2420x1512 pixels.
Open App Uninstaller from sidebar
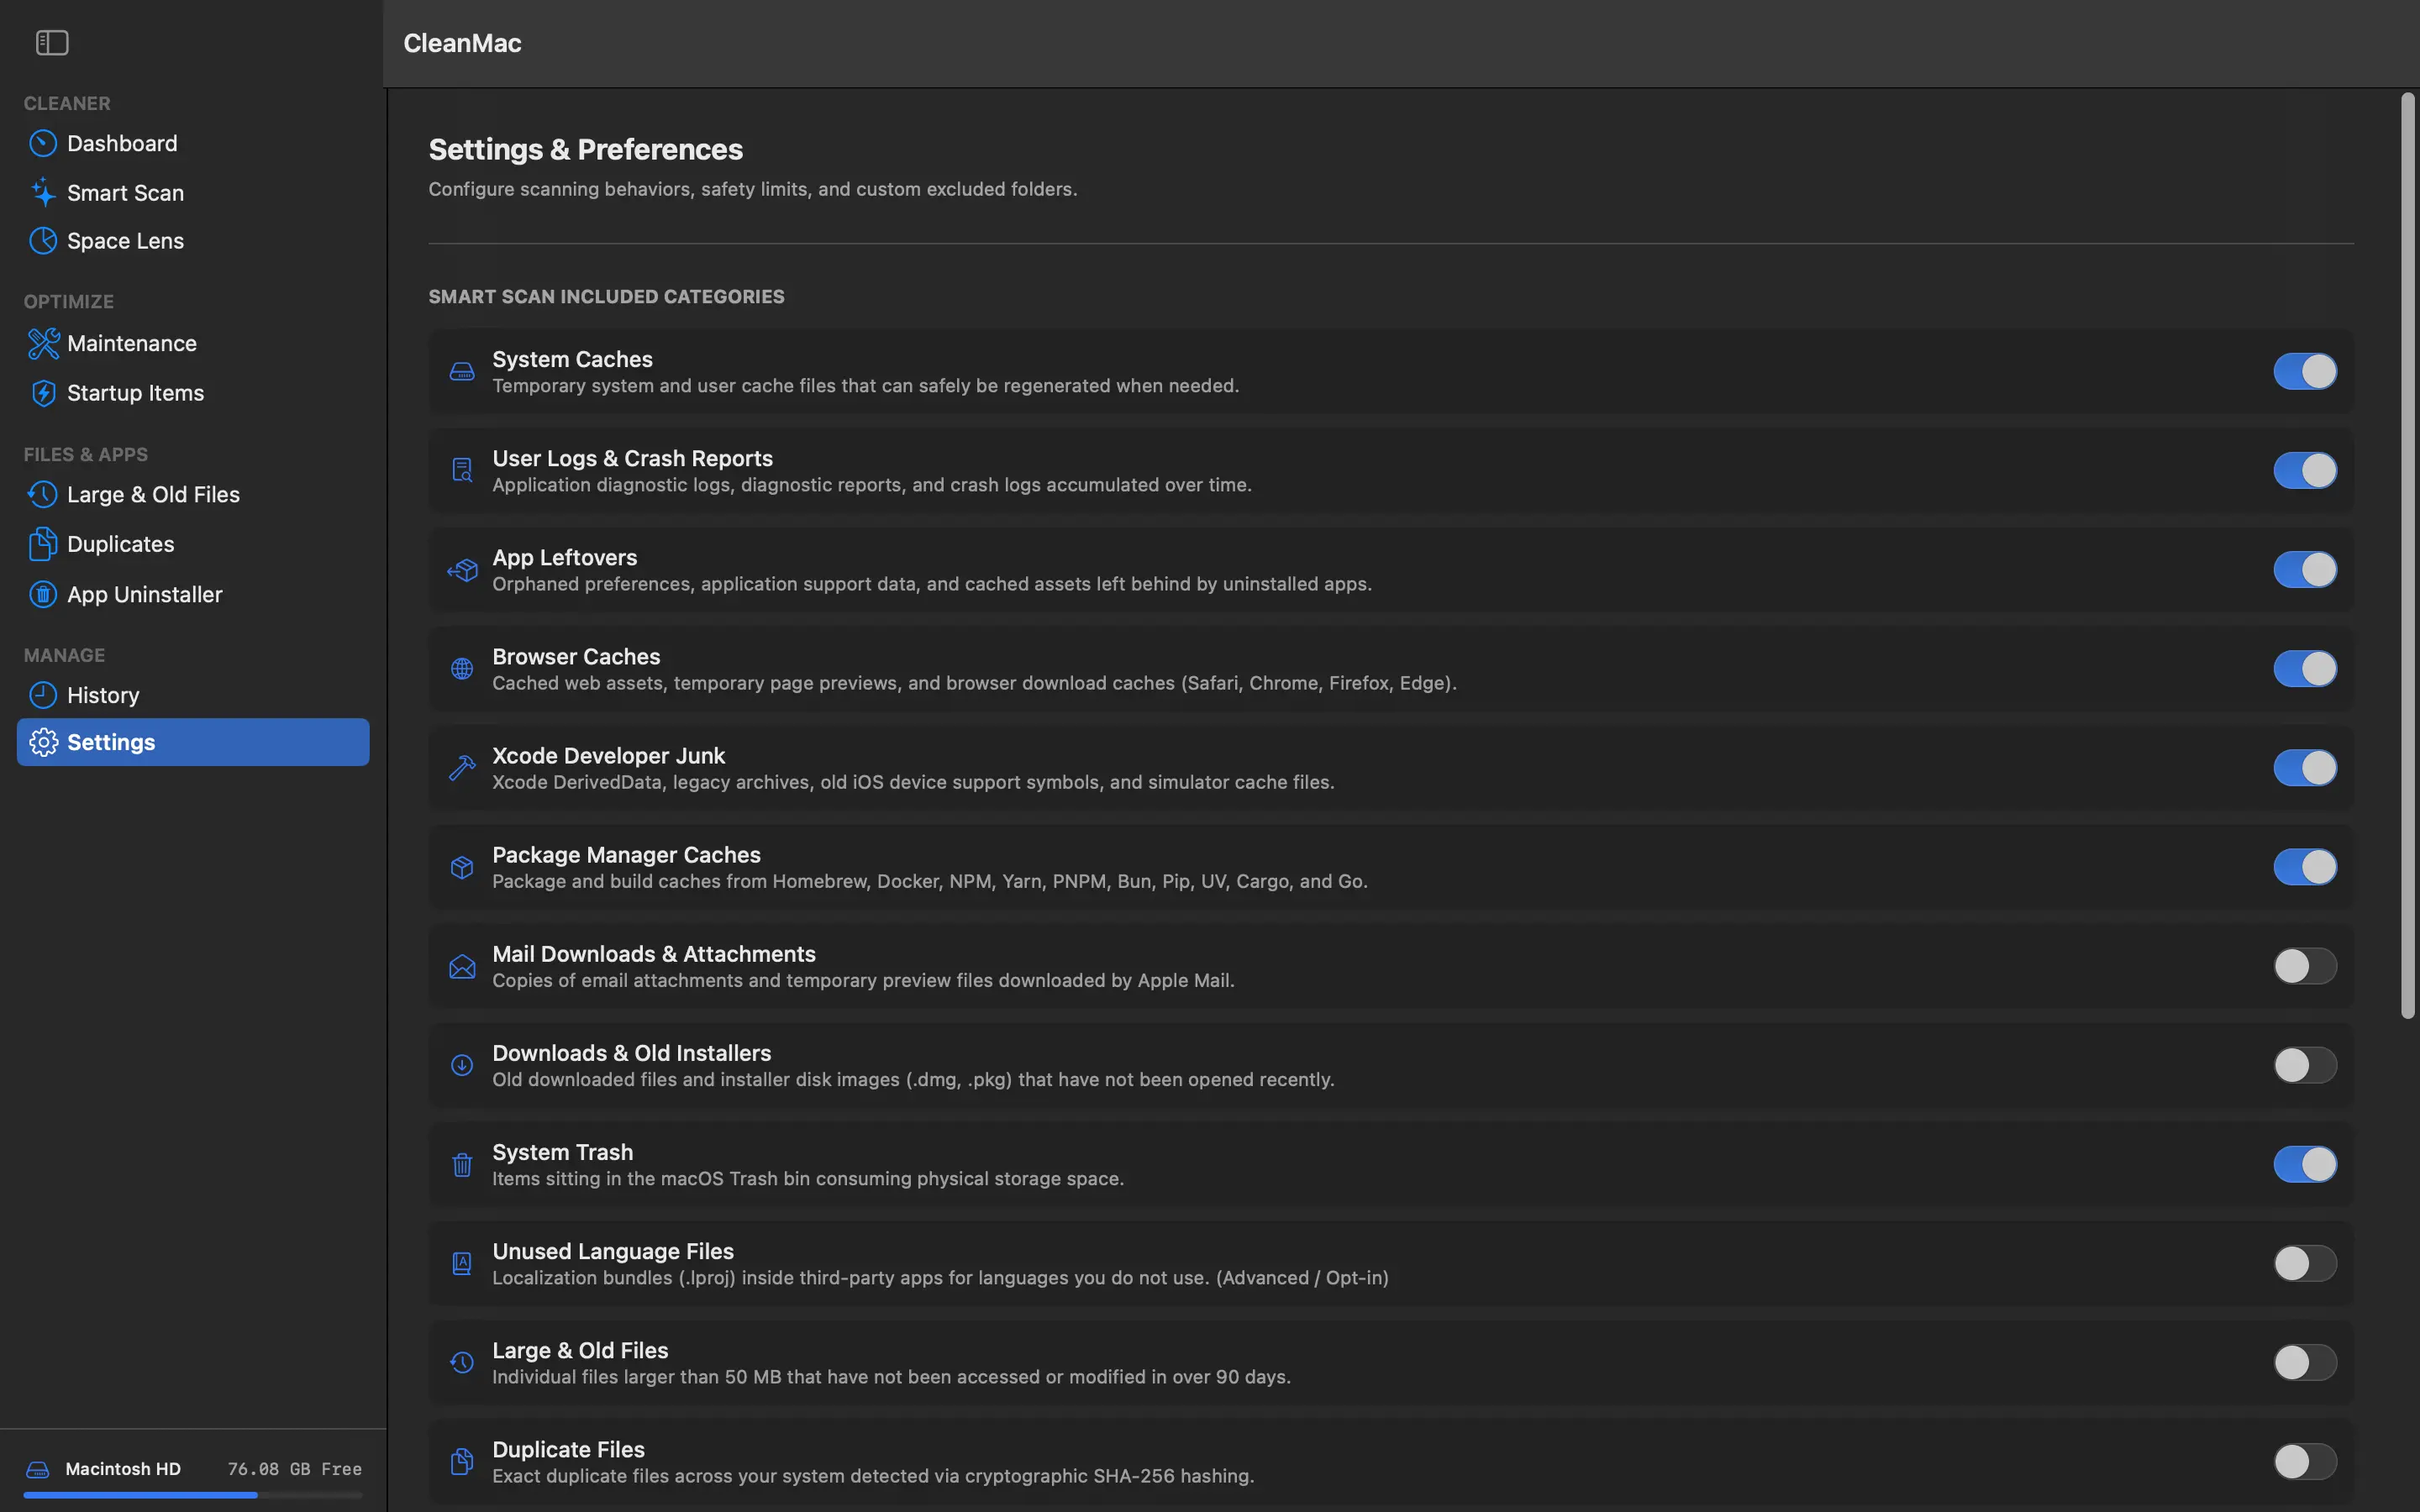(193, 594)
